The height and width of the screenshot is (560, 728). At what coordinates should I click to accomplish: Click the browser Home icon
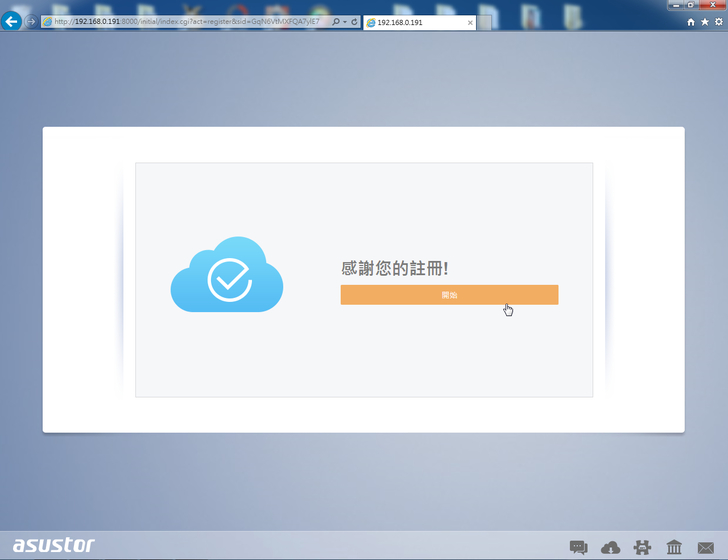(691, 22)
